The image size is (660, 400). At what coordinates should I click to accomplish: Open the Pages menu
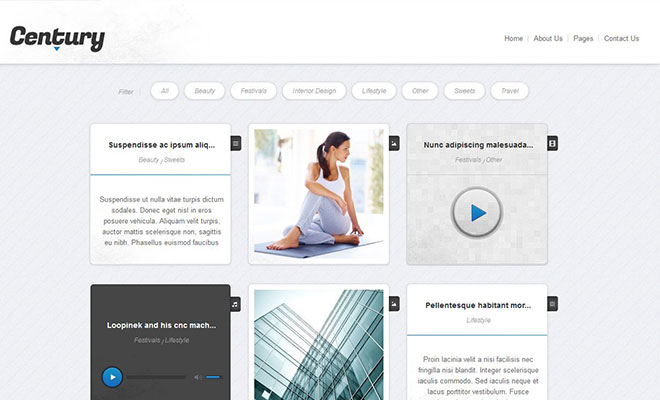coord(583,39)
